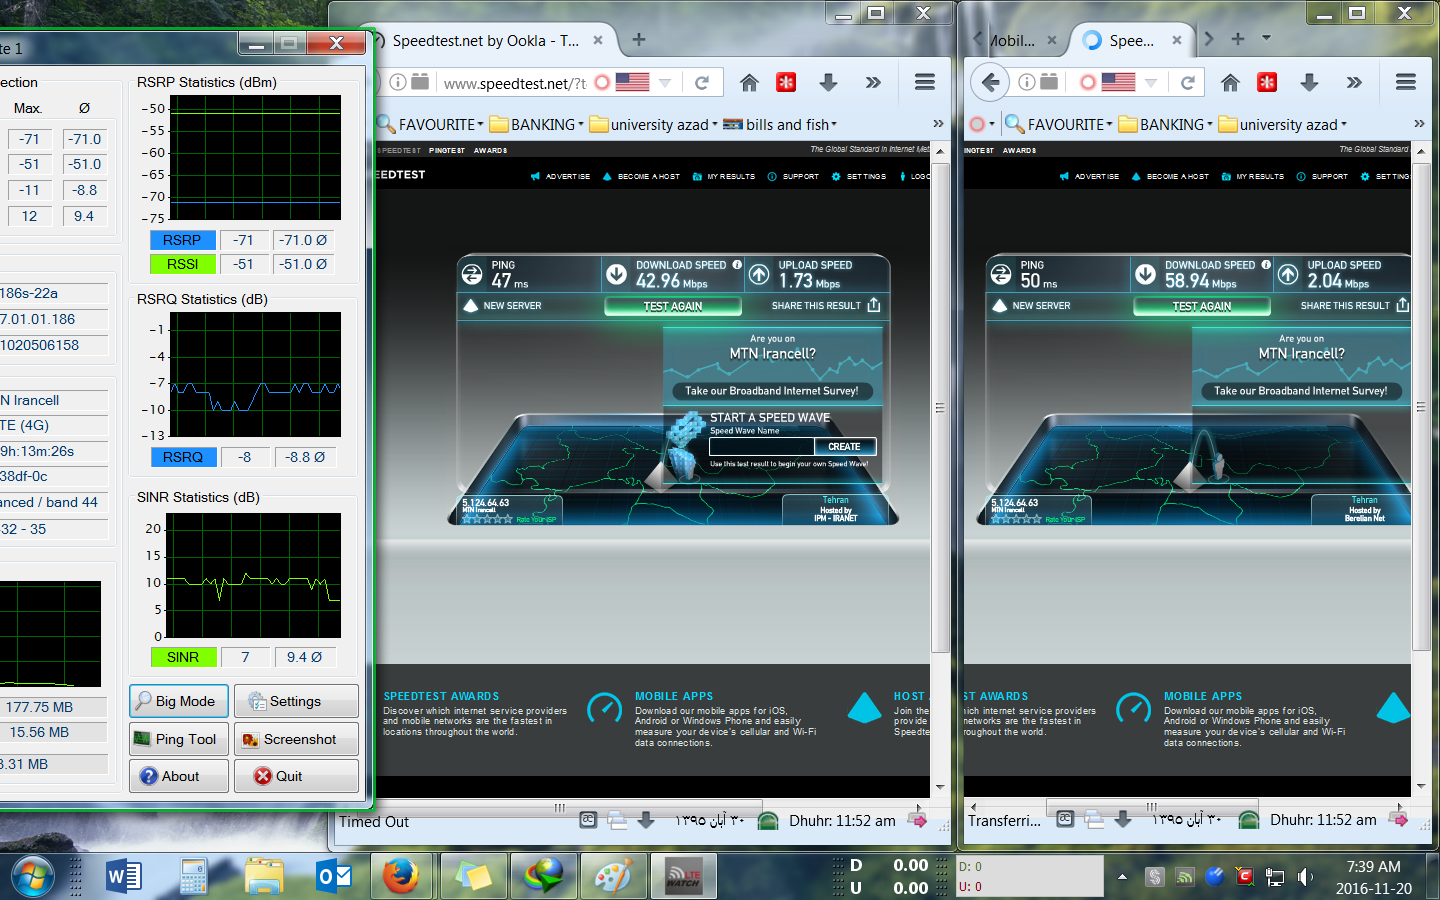Viewport: 1440px width, 900px height.
Task: Open Outlook from the taskbar
Action: tap(334, 877)
